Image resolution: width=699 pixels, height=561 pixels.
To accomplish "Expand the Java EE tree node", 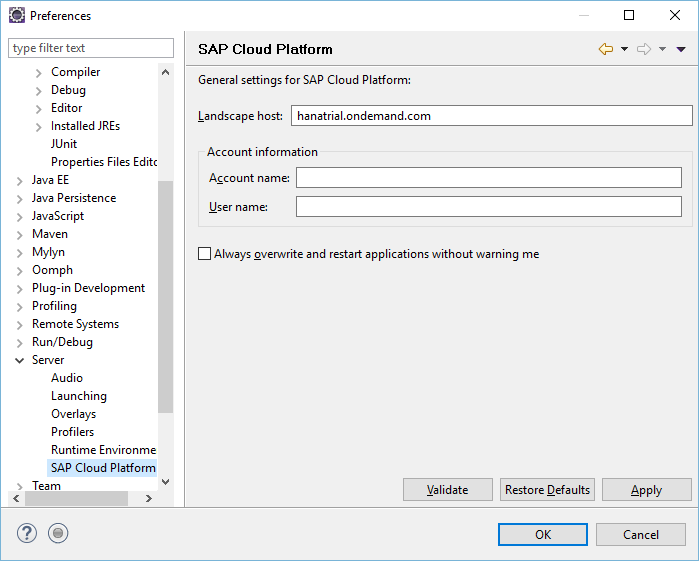I will pyautogui.click(x=20, y=181).
